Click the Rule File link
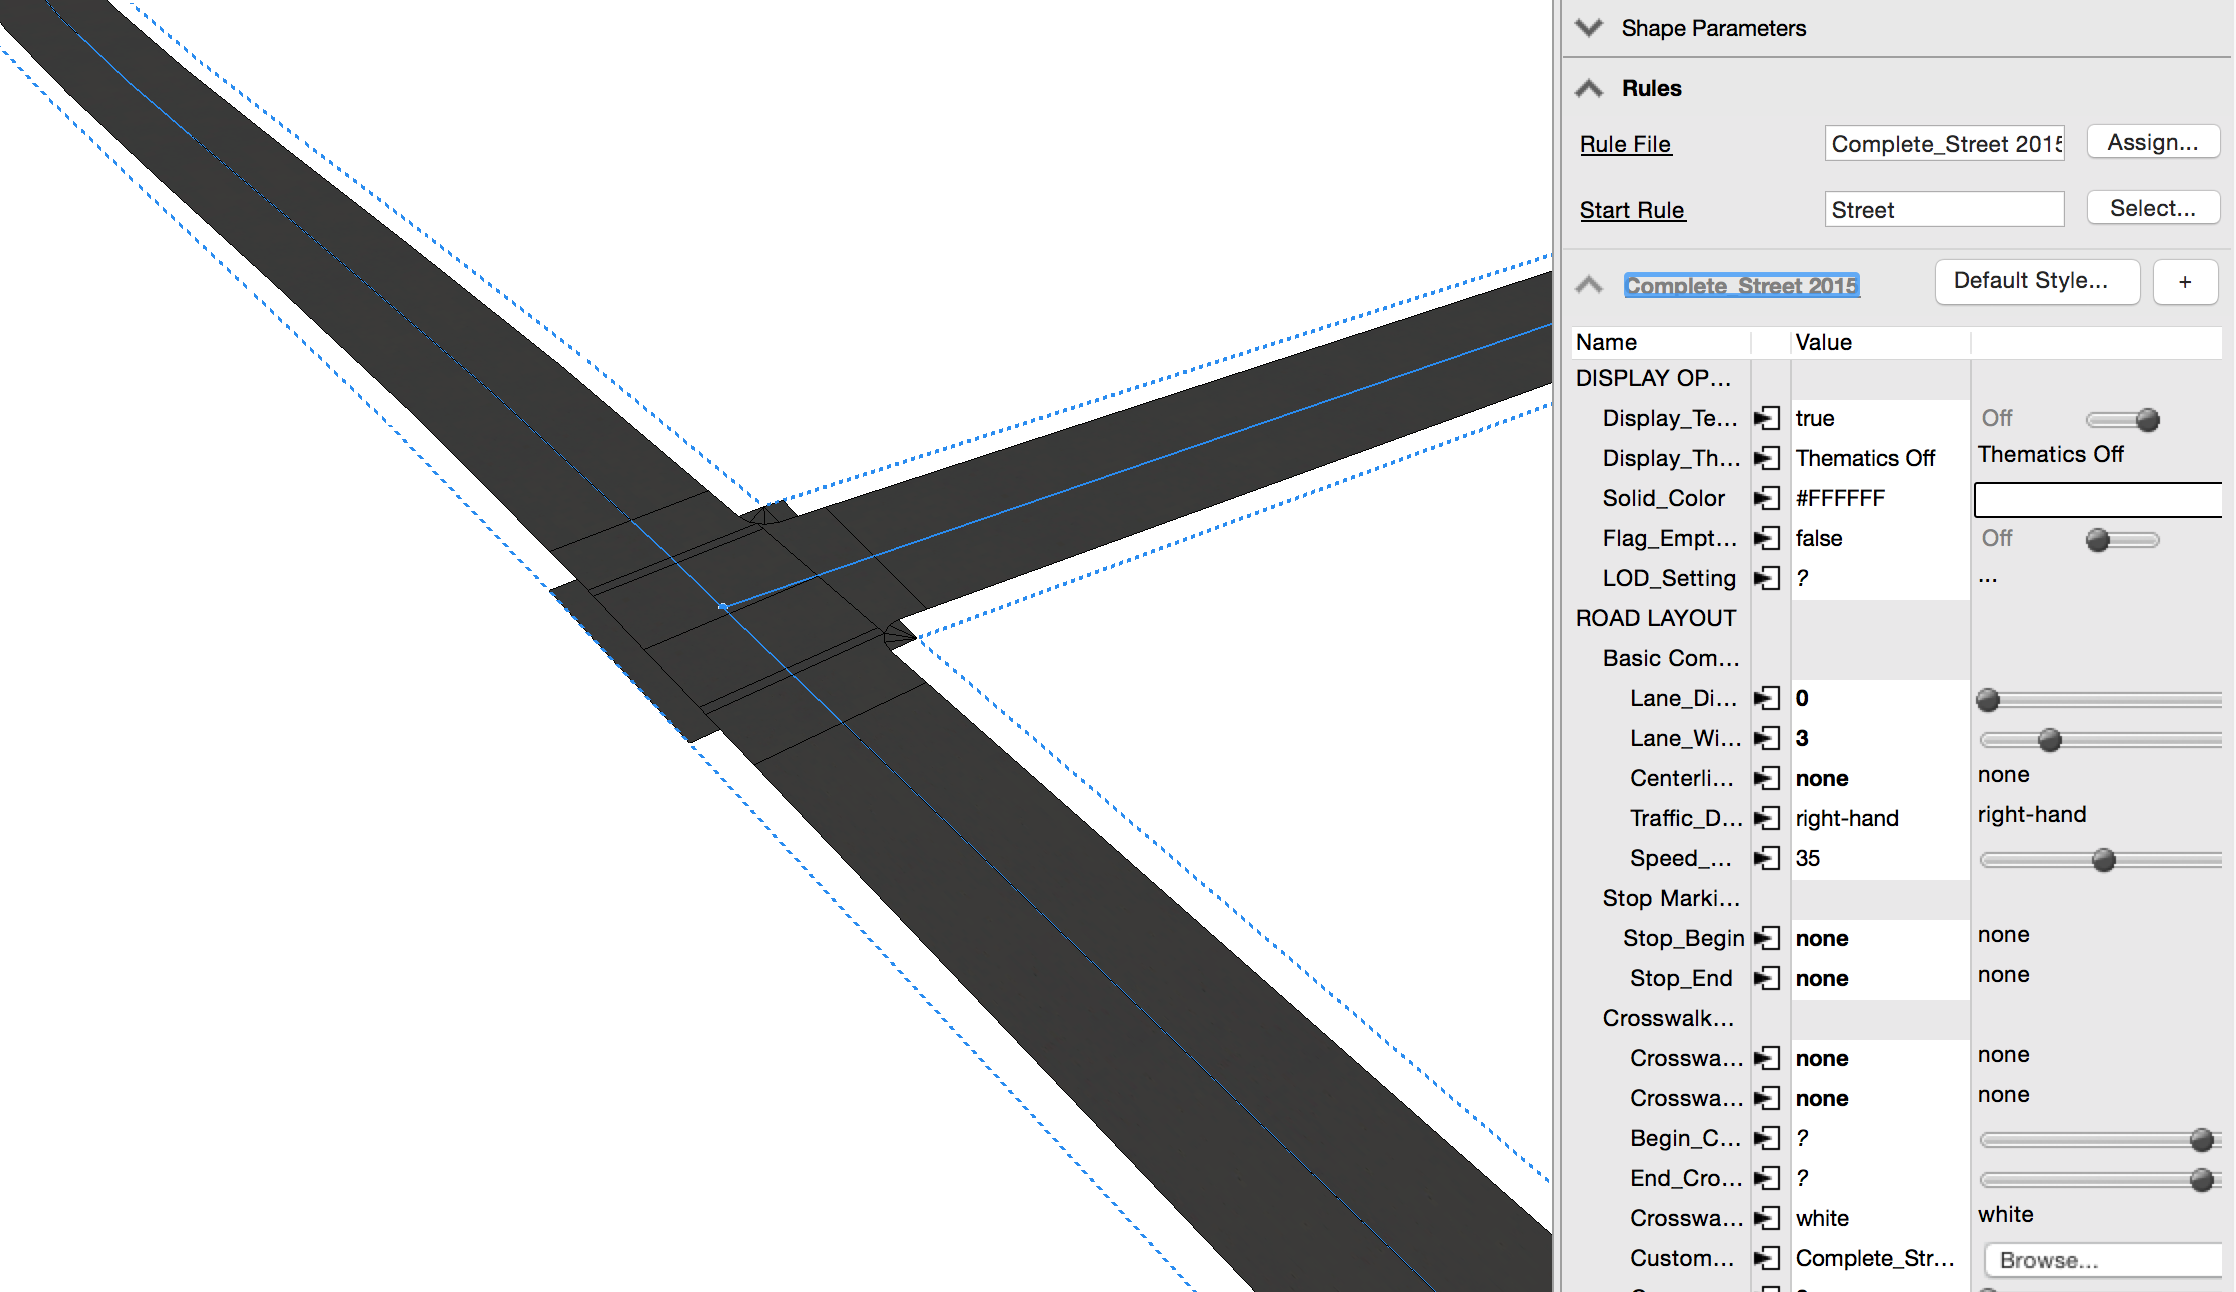 (x=1625, y=144)
